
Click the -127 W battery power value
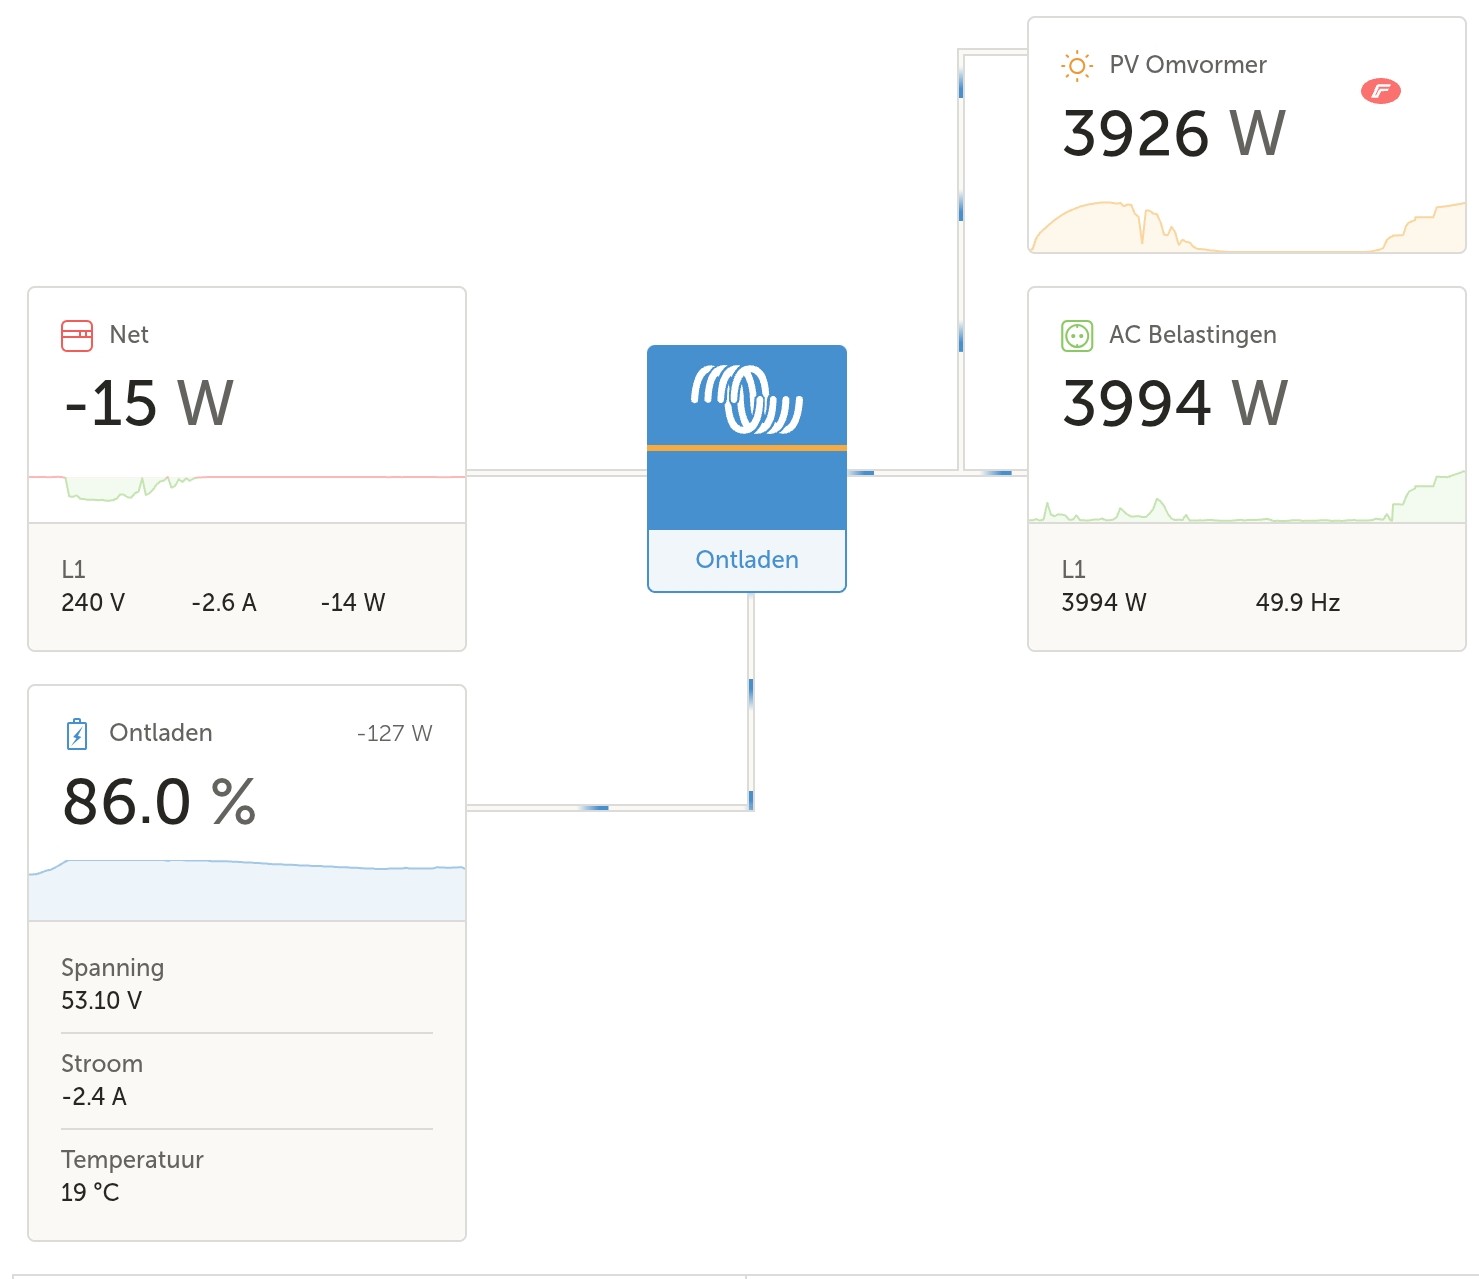click(x=394, y=734)
